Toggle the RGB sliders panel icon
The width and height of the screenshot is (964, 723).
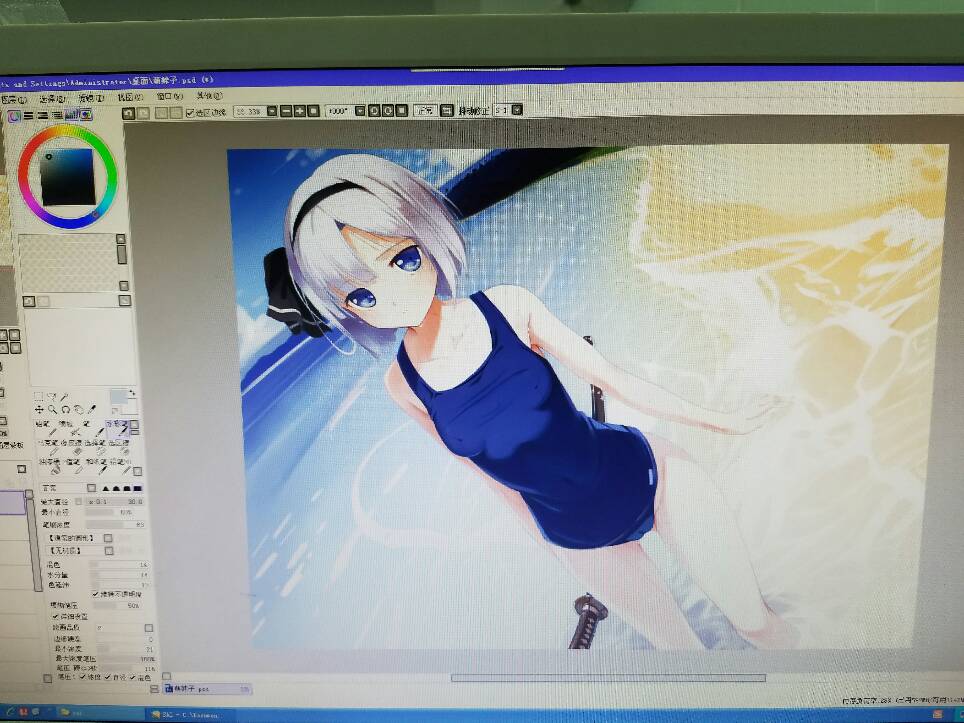(29, 116)
